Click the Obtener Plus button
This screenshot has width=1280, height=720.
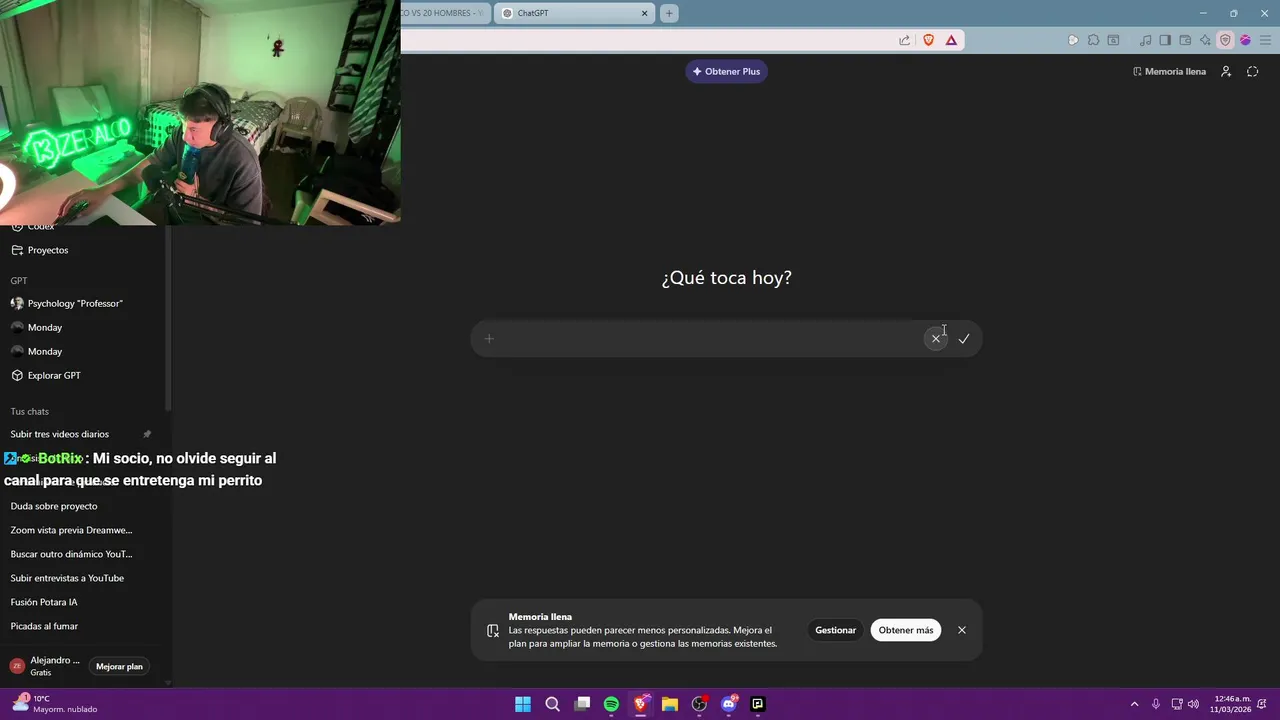pyautogui.click(x=726, y=72)
